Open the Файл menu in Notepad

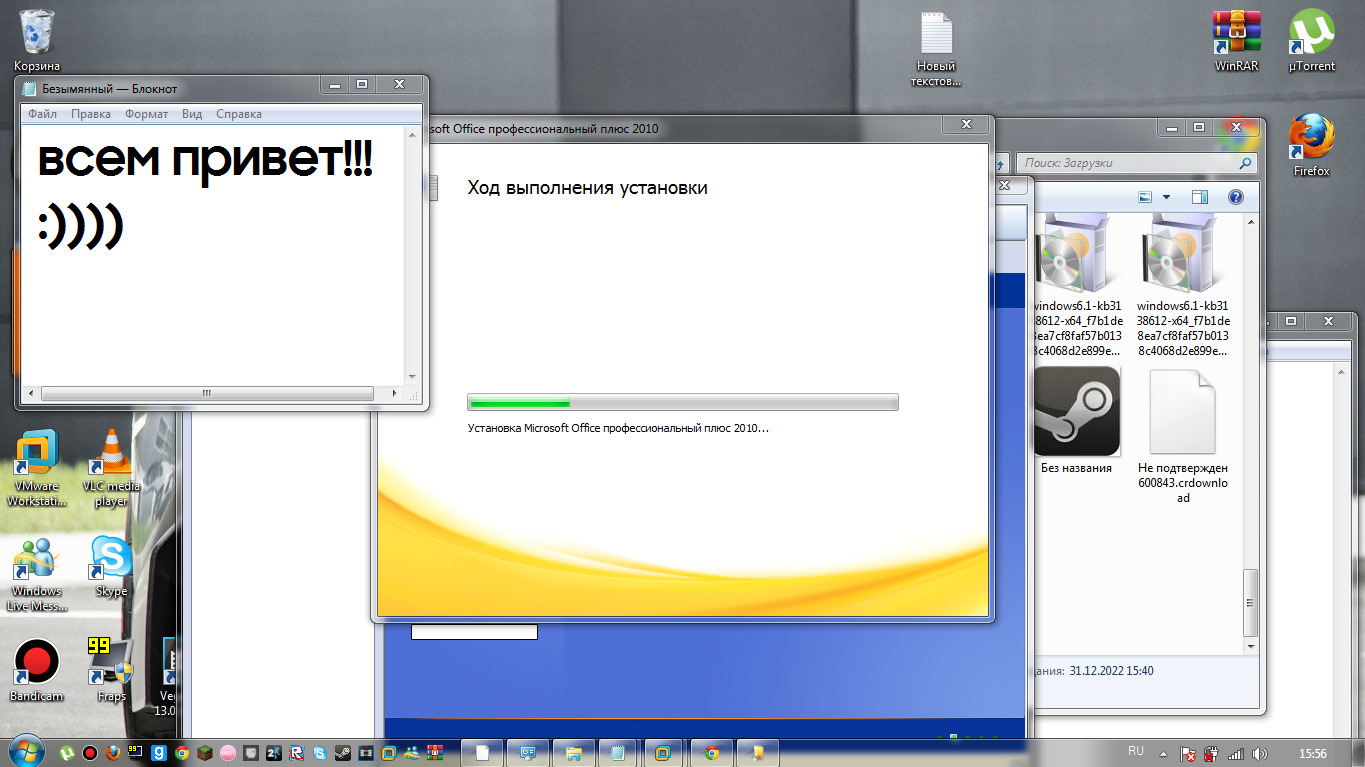42,114
